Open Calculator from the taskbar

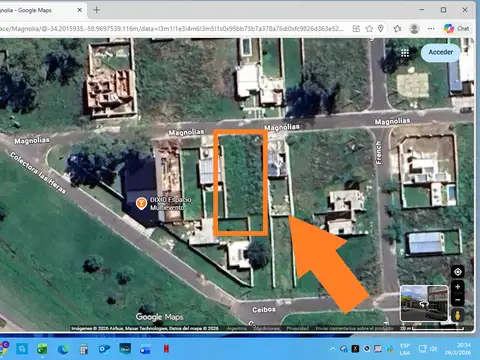point(84,349)
